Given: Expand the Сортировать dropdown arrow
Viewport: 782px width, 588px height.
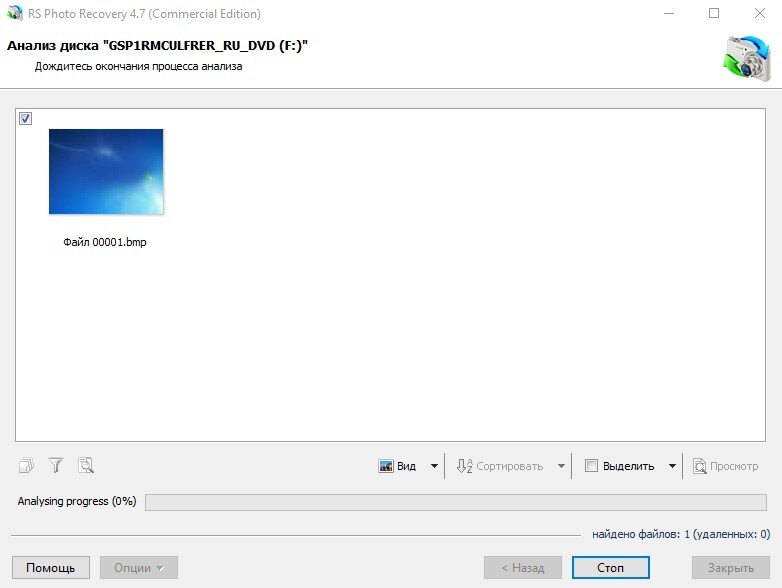Looking at the screenshot, I should tap(561, 466).
